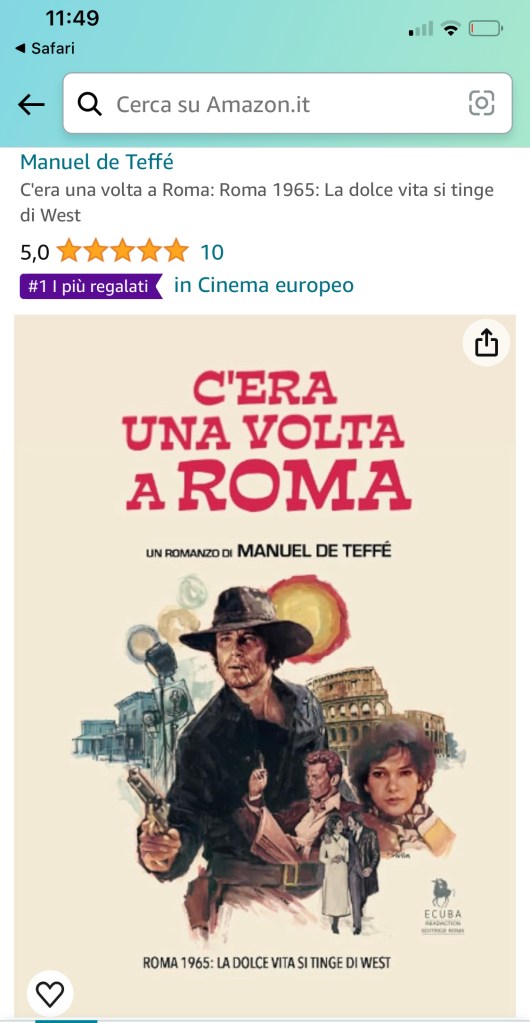Screen dimensions: 530x1023
Task: Open the book cover image fullscreen
Action: point(265,665)
